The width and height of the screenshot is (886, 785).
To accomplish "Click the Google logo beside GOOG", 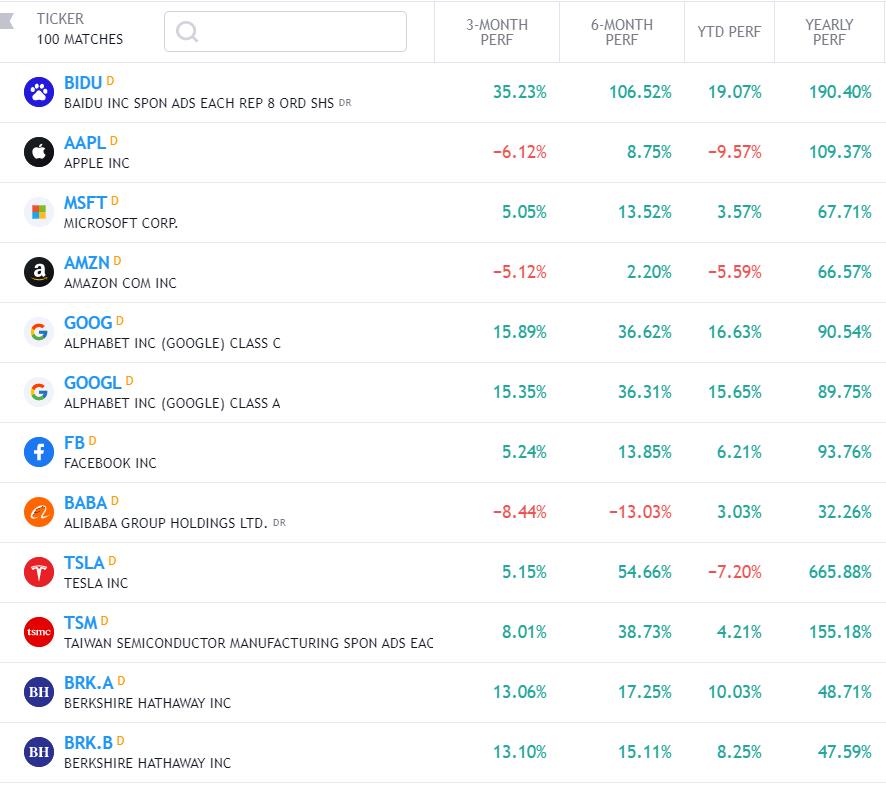I will pos(39,332).
